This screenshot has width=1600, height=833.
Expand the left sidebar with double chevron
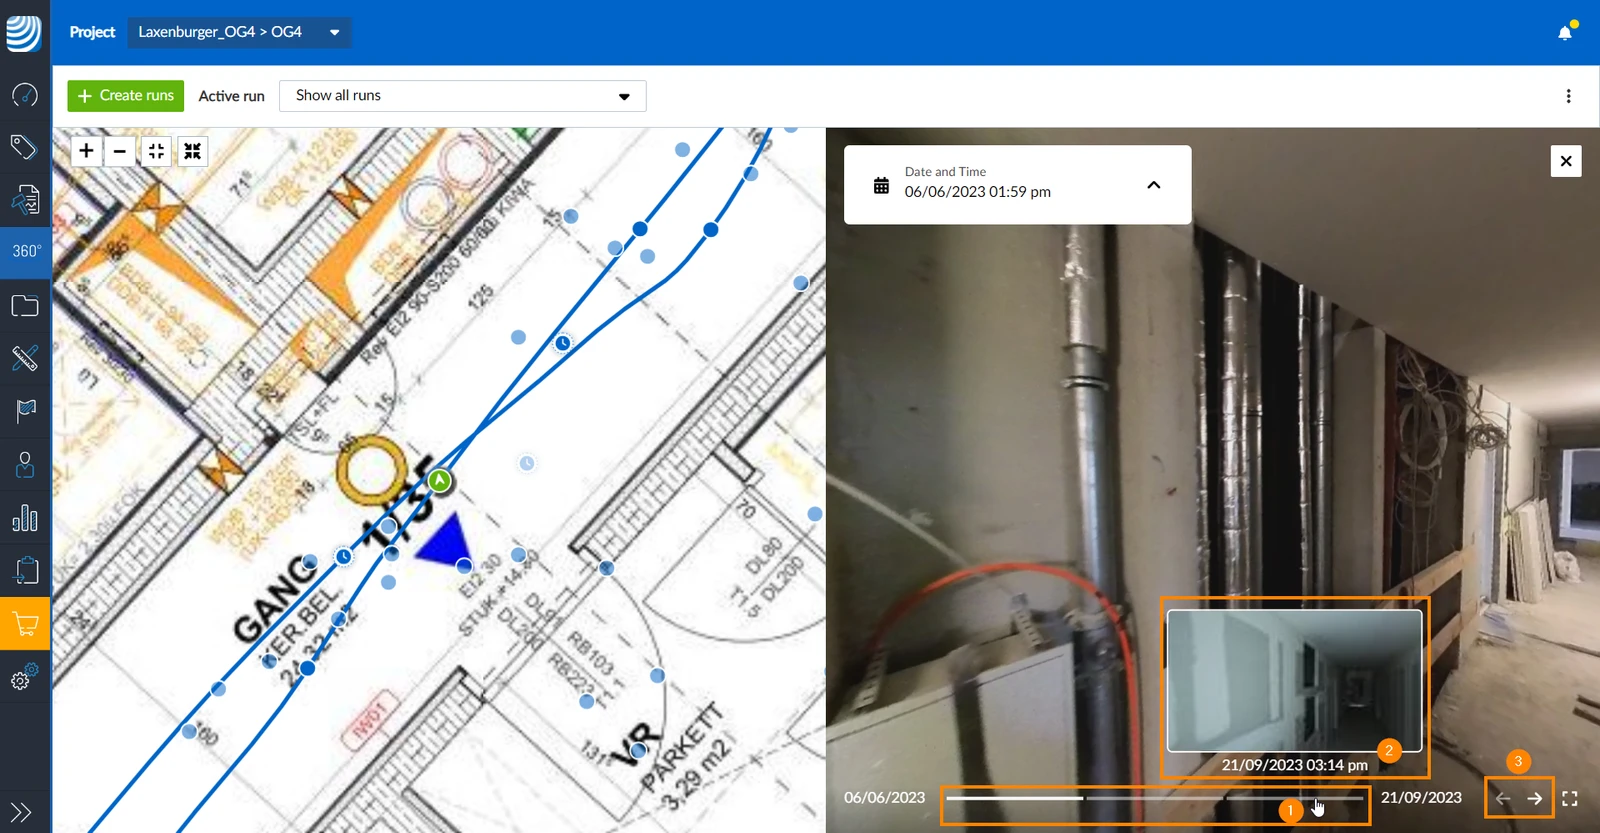[x=21, y=812]
